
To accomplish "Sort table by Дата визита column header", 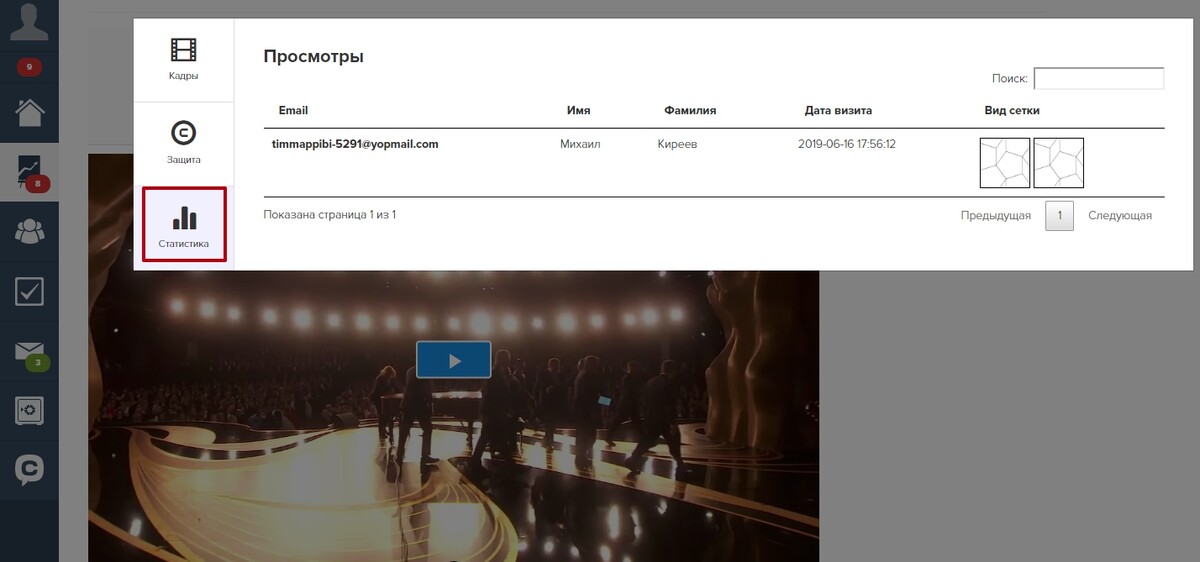I will [838, 110].
